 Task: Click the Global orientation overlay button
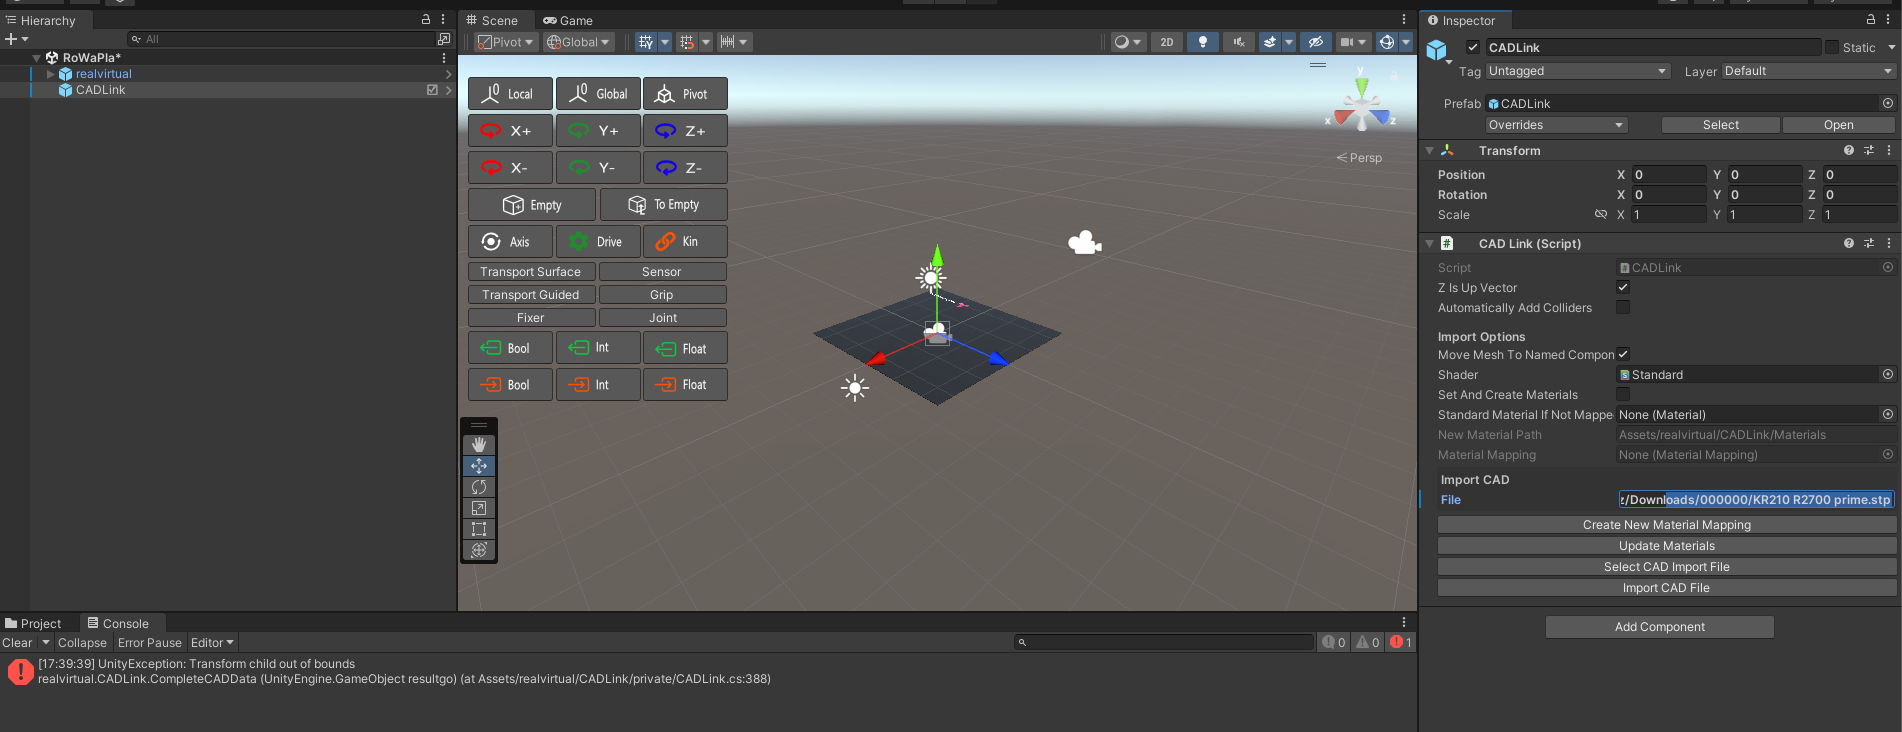click(598, 94)
